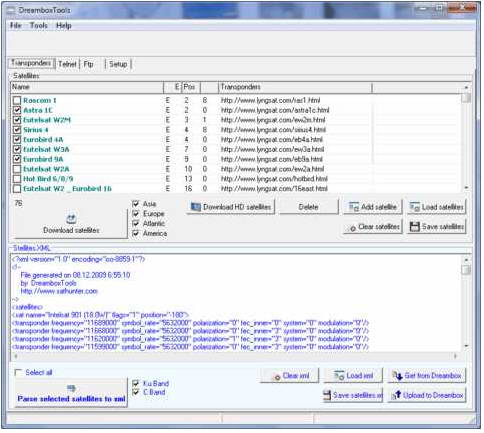Click the Save satellites xml button
Viewport: 484px width, 433px height.
[353, 395]
